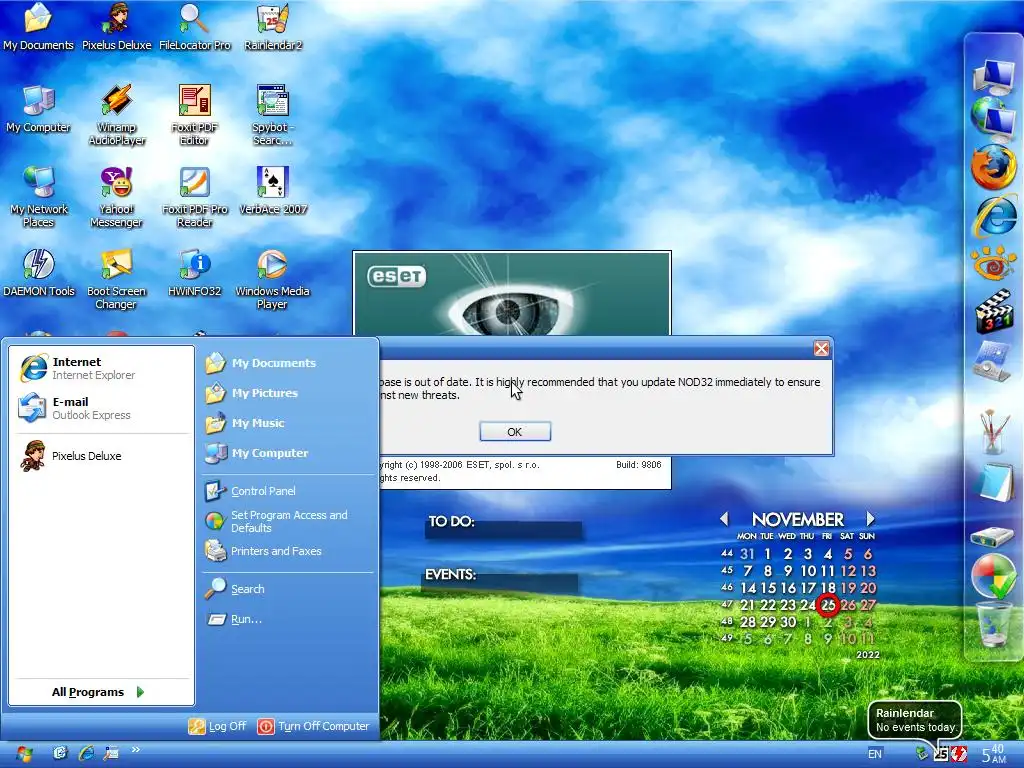
Task: Open Foxit PDF Pro Reader shortcut
Action: (195, 197)
